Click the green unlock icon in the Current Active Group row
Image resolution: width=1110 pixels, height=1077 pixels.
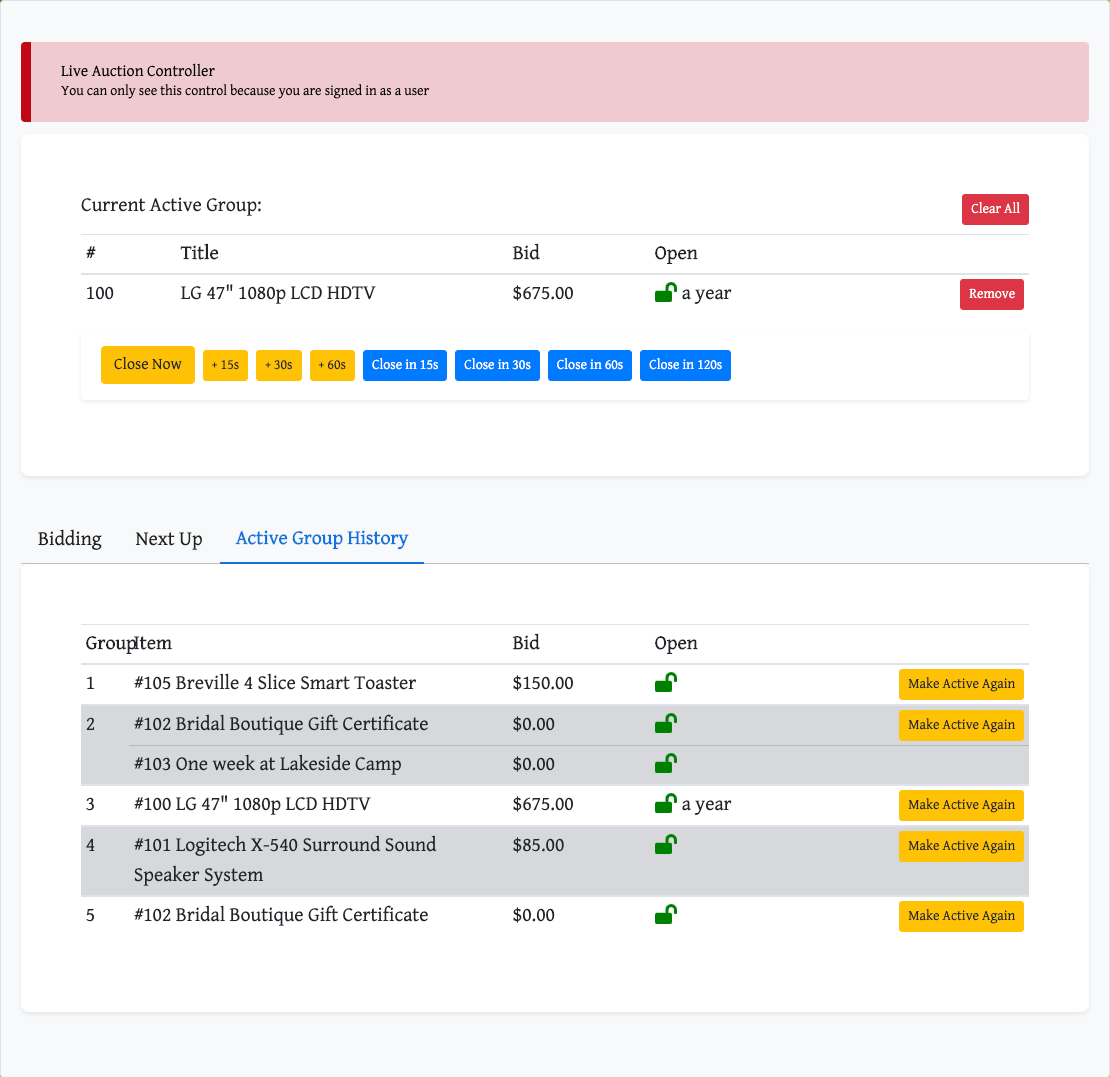665,292
